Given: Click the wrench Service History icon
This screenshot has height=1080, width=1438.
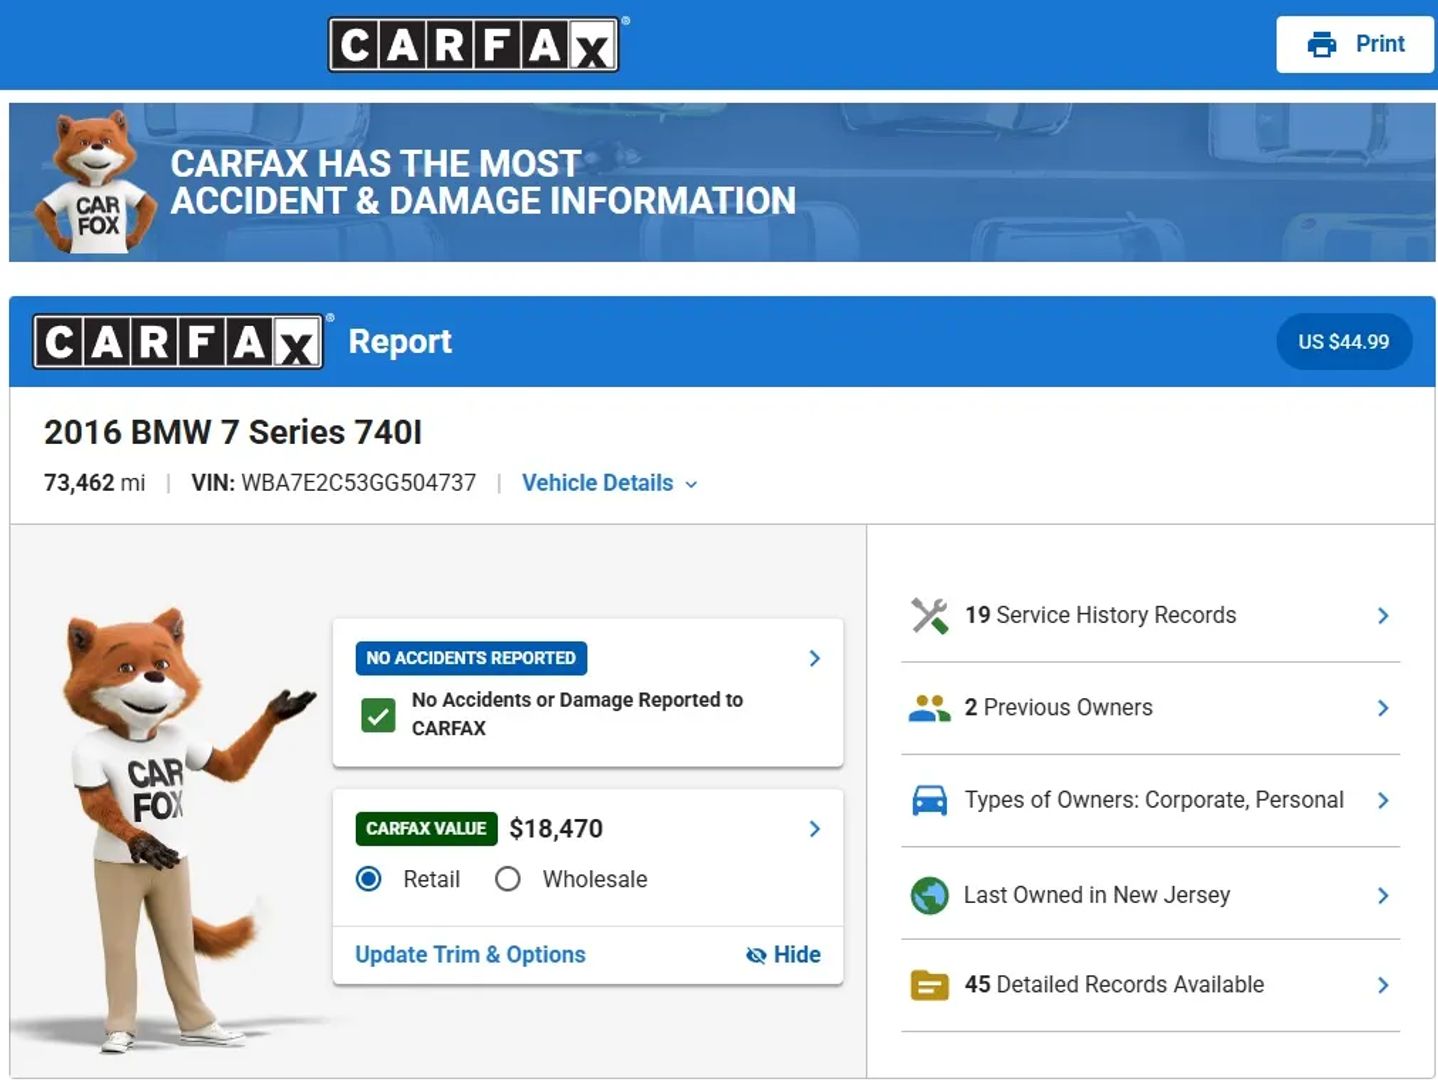Looking at the screenshot, I should (x=929, y=615).
